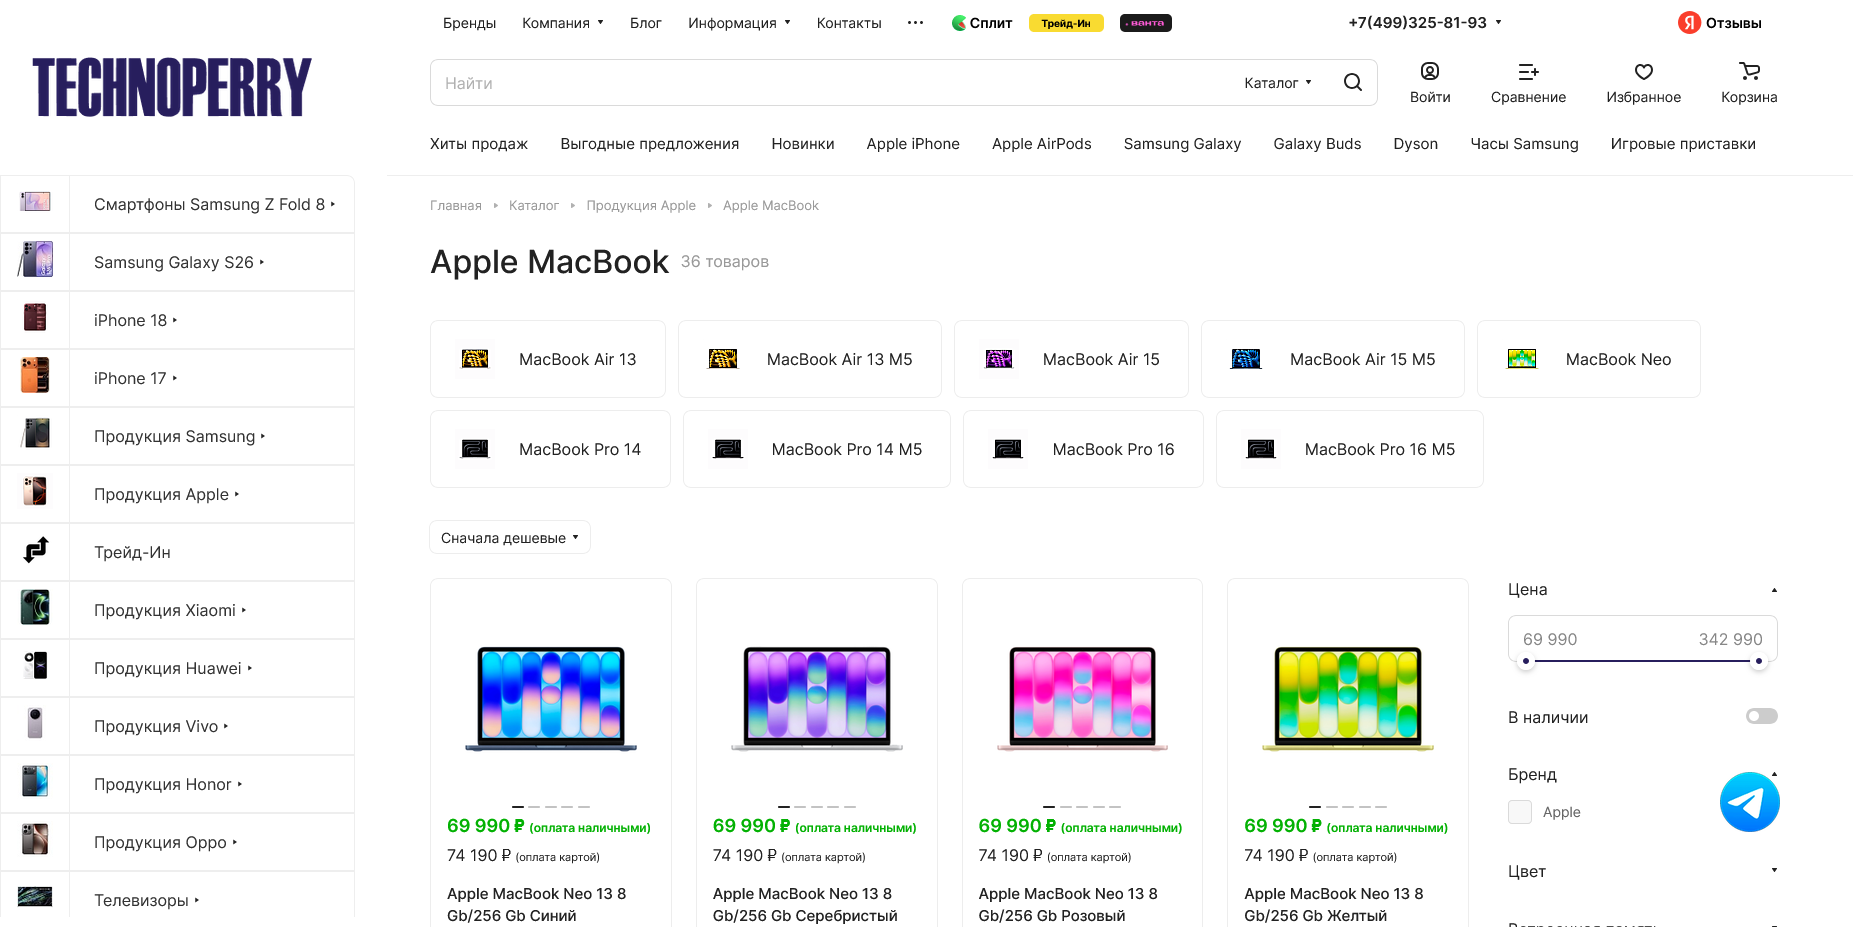Screen dimensions: 1853x927
Task: Click the TECHNOPERRY logo
Action: pos(172,87)
